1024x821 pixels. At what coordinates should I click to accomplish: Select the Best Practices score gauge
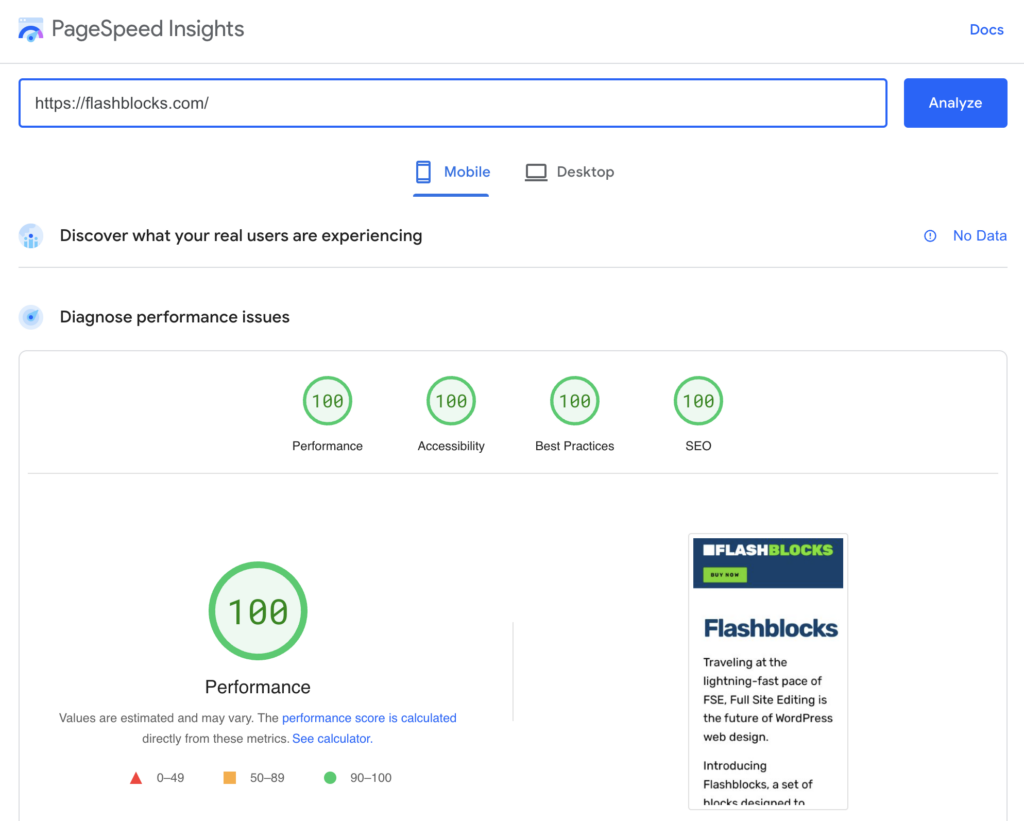[575, 400]
